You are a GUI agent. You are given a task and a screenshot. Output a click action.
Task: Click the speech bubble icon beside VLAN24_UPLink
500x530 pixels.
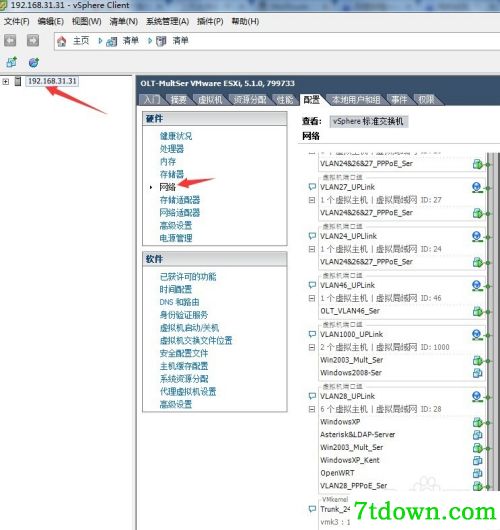pyautogui.click(x=312, y=236)
